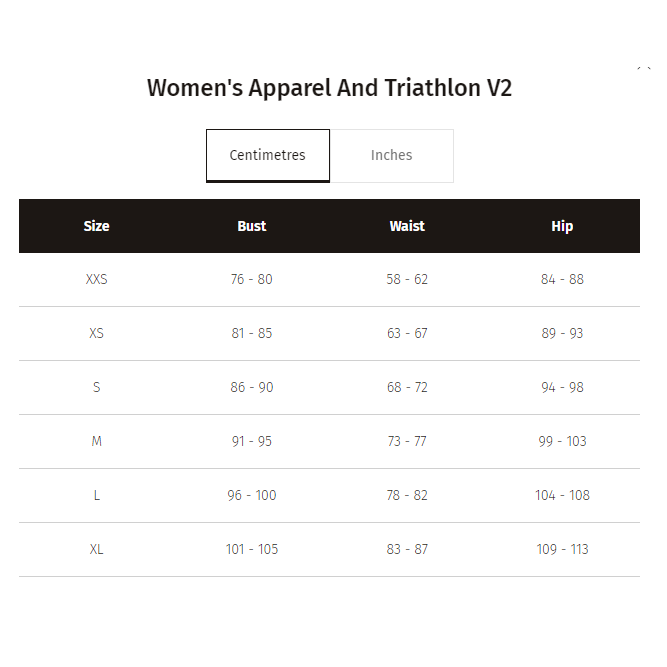
Task: Click the XXS bust value 76 - 80
Action: 252,279
